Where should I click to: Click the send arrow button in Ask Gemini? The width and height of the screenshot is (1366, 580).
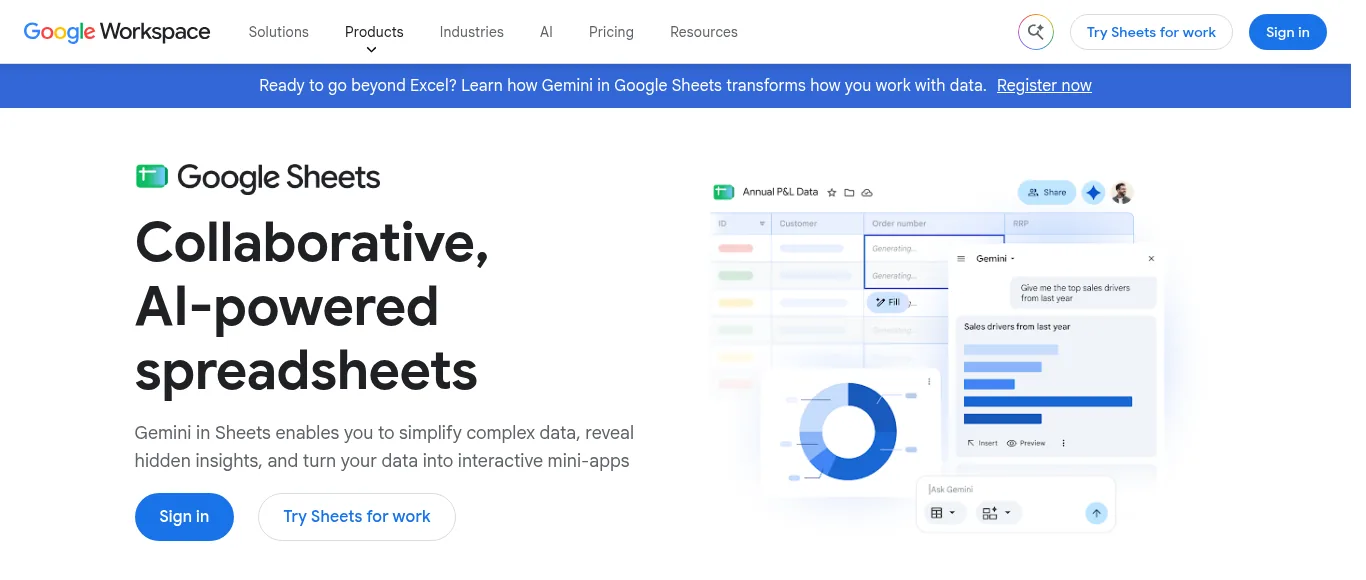click(1096, 513)
